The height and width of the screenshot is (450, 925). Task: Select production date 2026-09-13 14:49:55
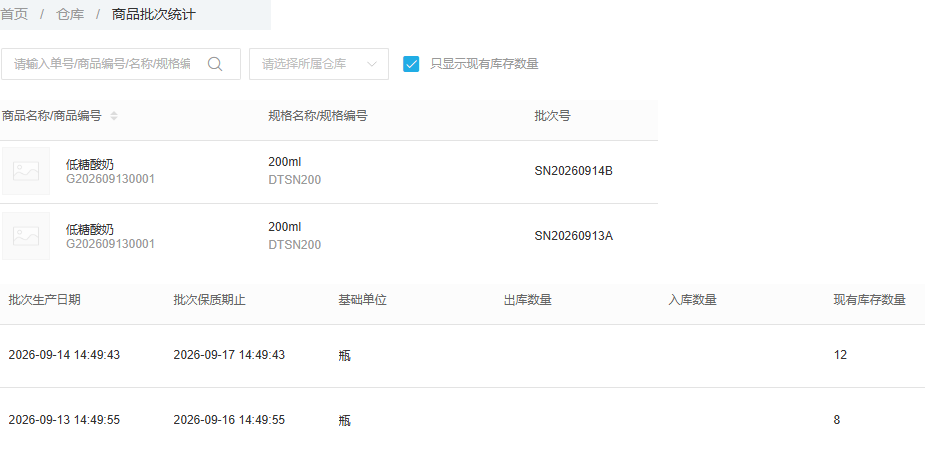pyautogui.click(x=64, y=420)
